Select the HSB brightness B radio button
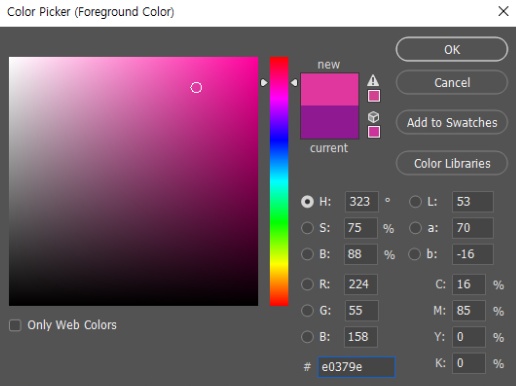The image size is (516, 386). pos(307,254)
